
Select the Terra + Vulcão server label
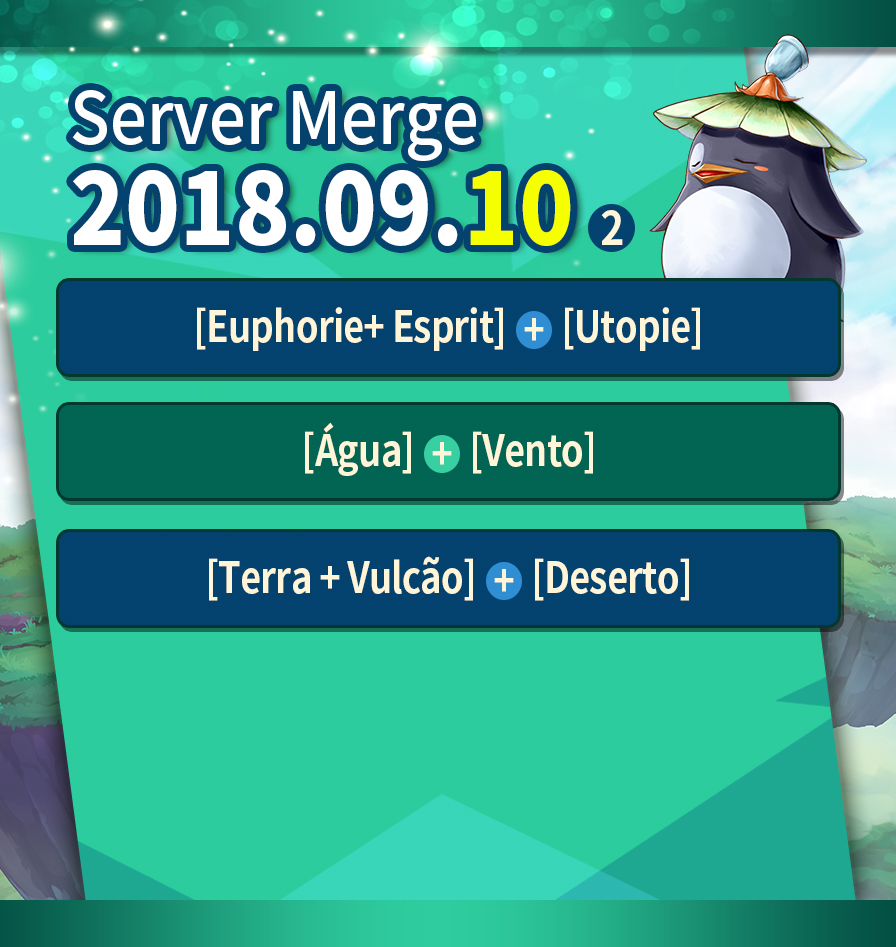[x=341, y=577]
